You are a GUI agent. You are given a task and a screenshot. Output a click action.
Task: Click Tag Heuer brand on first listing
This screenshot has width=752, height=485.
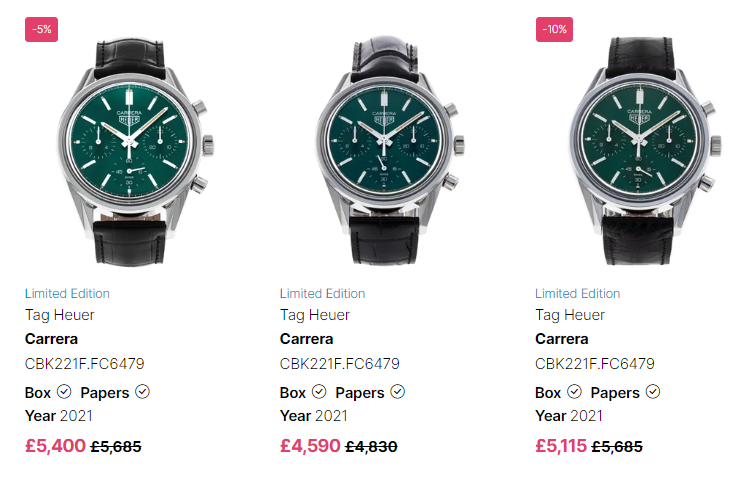60,315
